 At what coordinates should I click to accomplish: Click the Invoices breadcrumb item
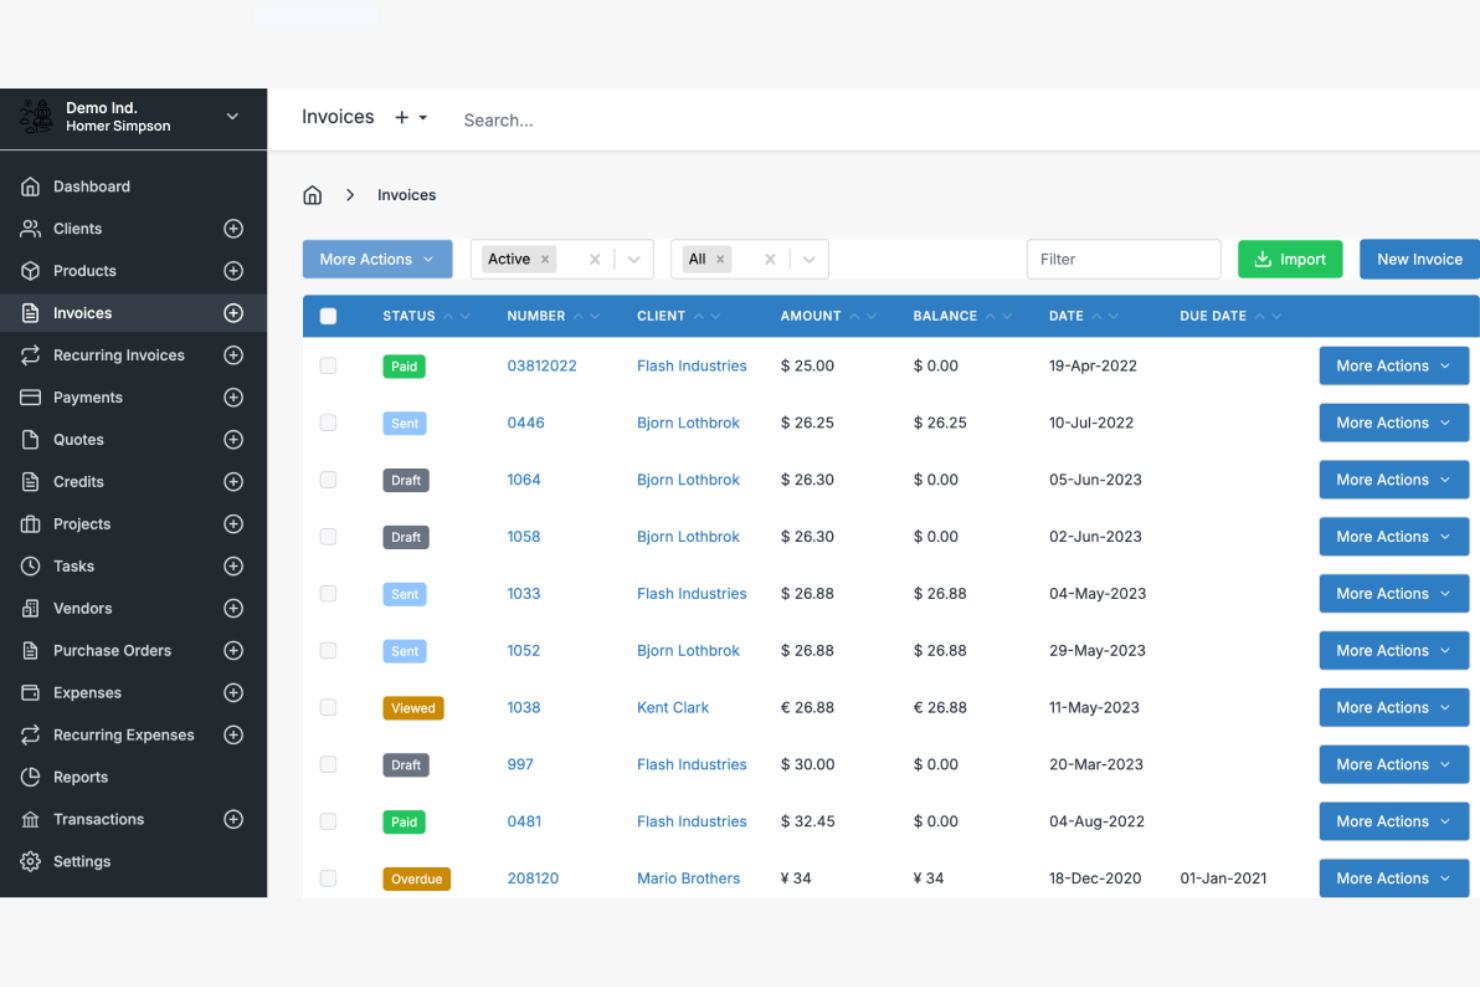[x=406, y=194]
